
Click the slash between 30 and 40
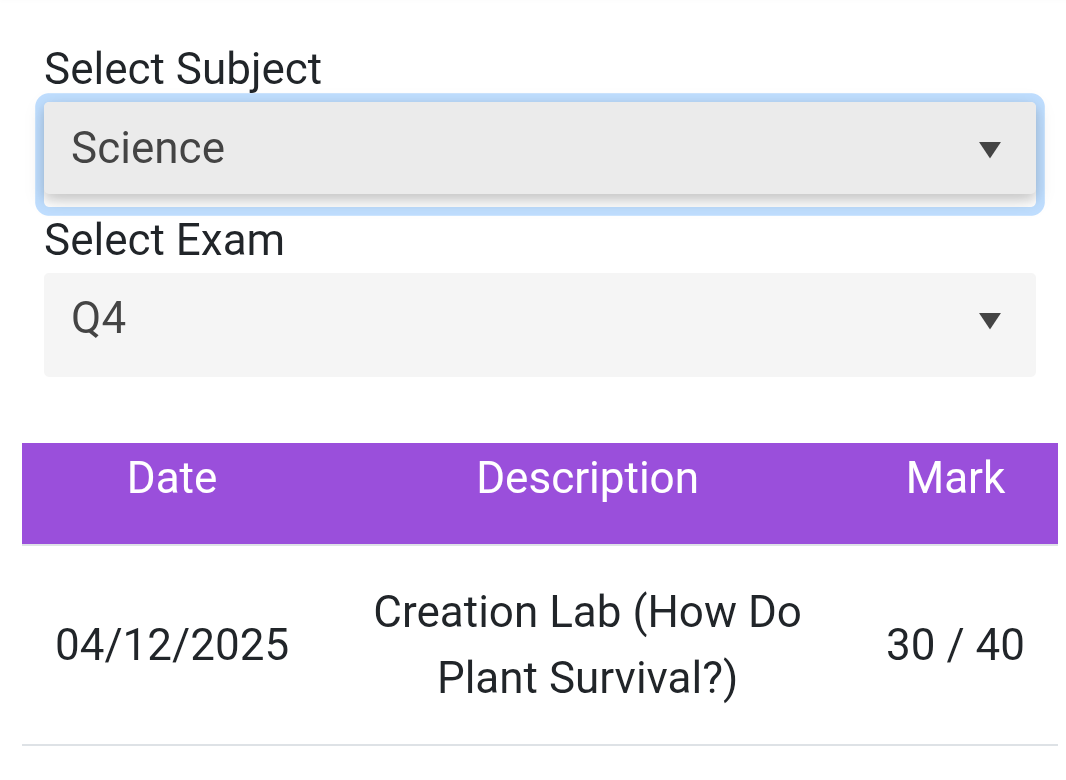[955, 645]
